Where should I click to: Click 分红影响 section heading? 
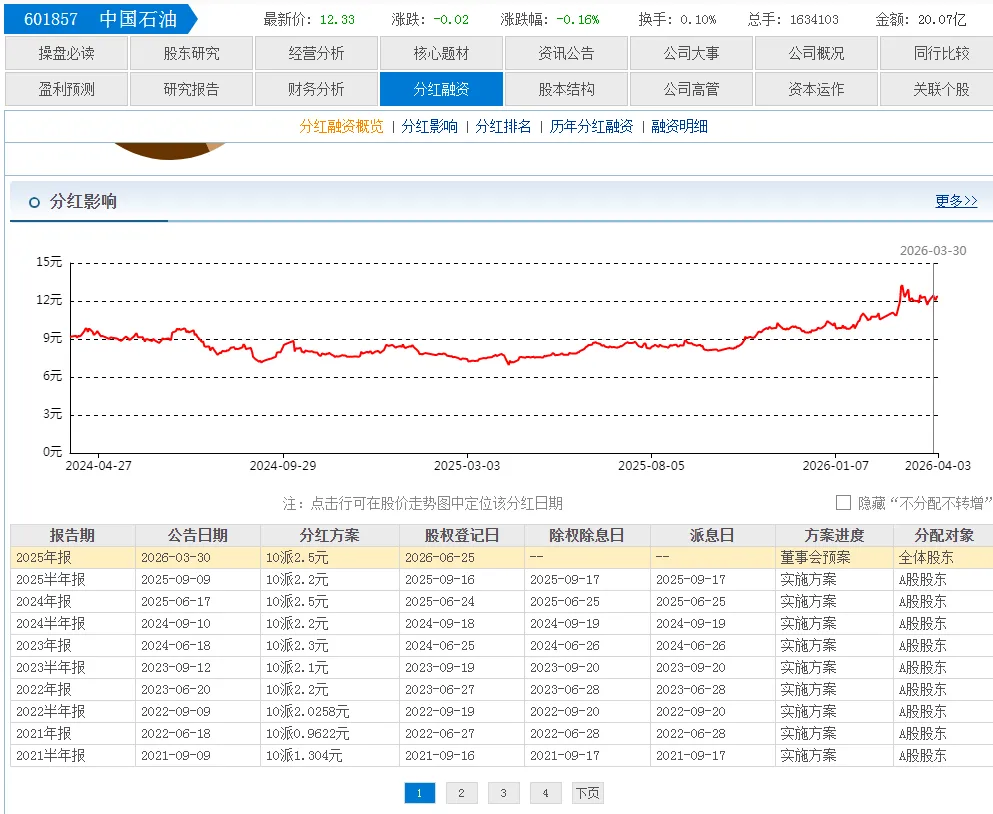[x=83, y=201]
